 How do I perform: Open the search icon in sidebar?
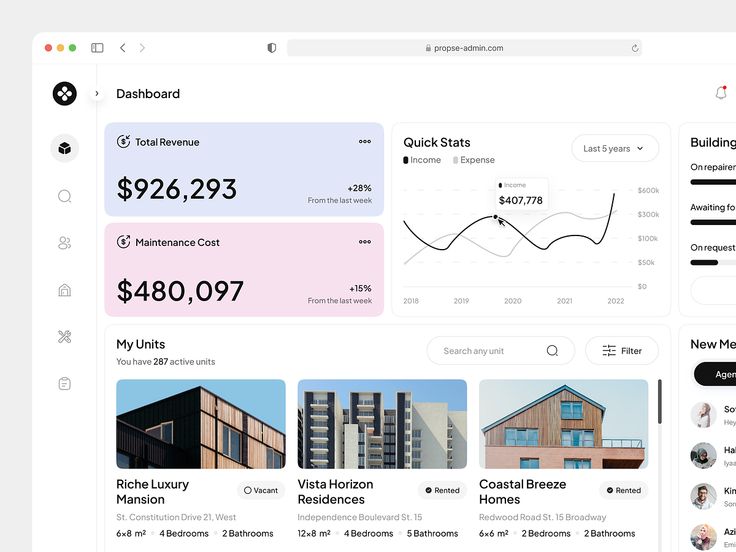pos(65,196)
